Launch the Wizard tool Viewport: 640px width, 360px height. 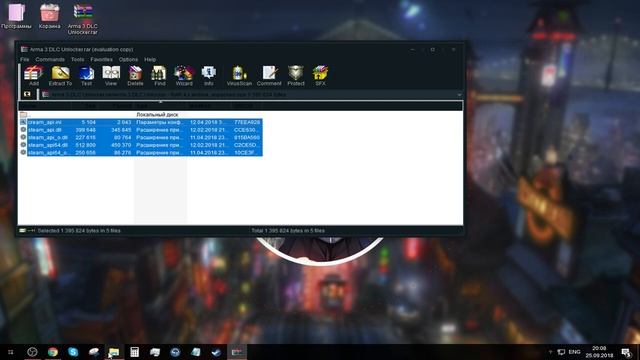[x=184, y=76]
